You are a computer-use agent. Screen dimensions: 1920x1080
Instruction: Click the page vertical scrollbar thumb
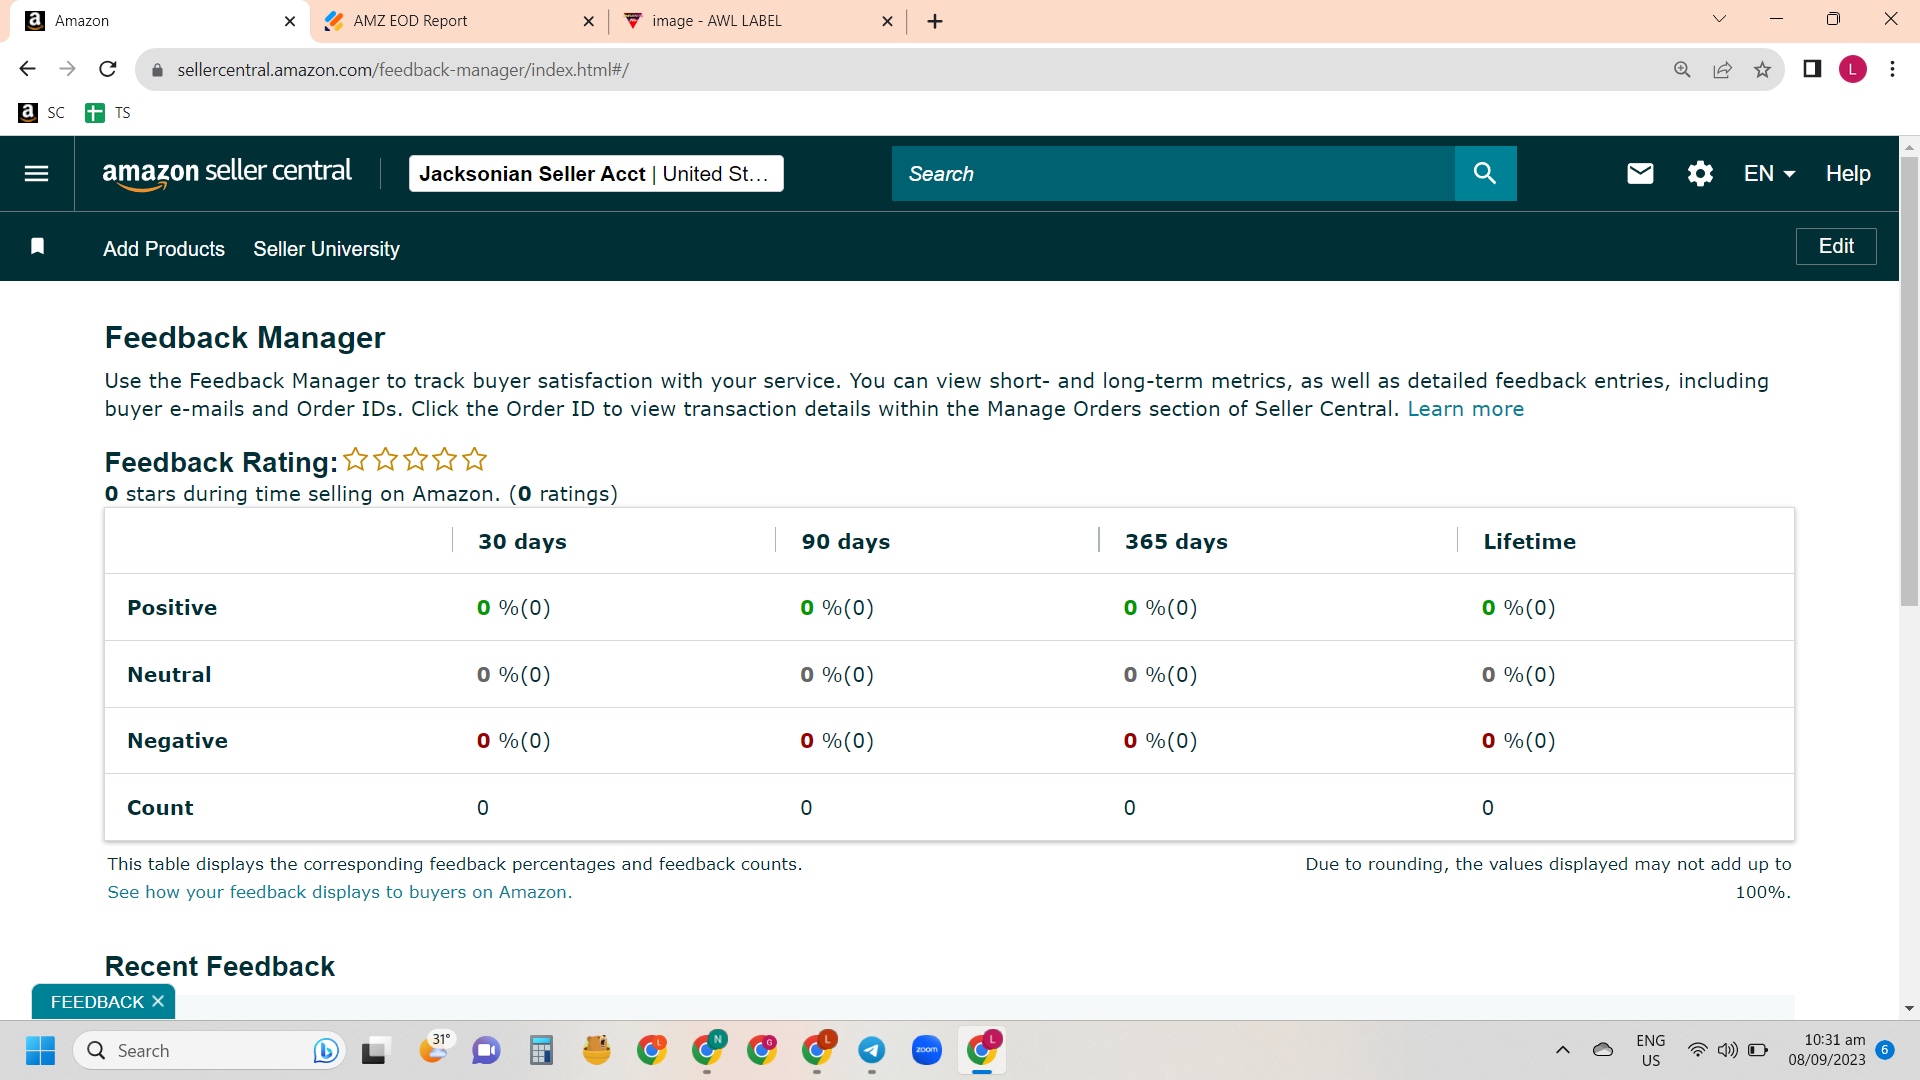[x=1909, y=380]
